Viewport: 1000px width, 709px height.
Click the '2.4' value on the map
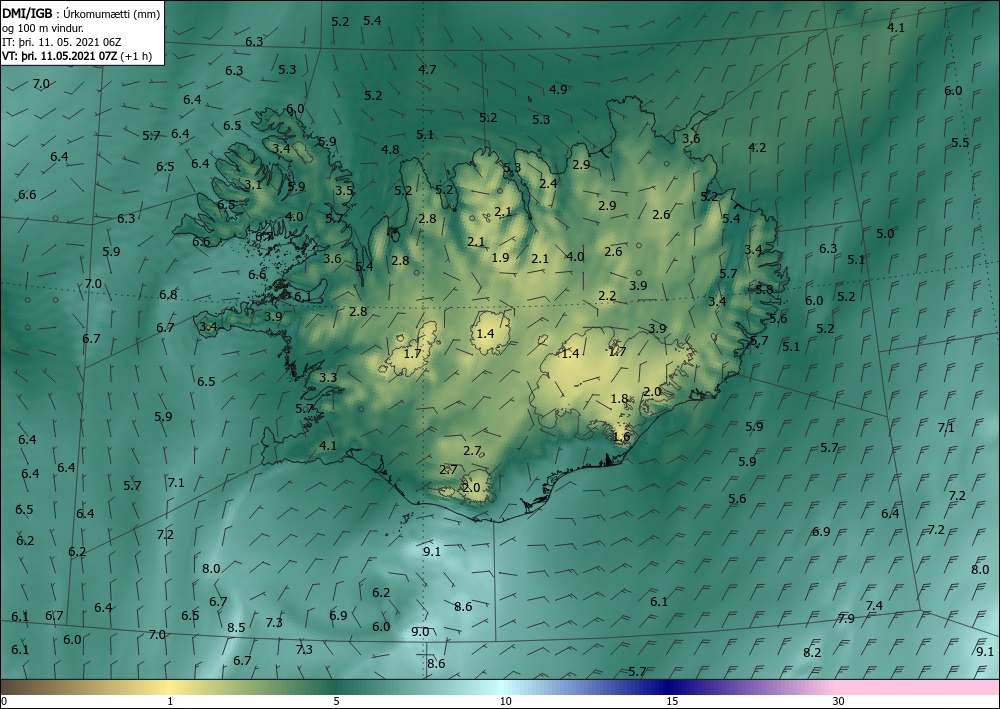(x=548, y=184)
